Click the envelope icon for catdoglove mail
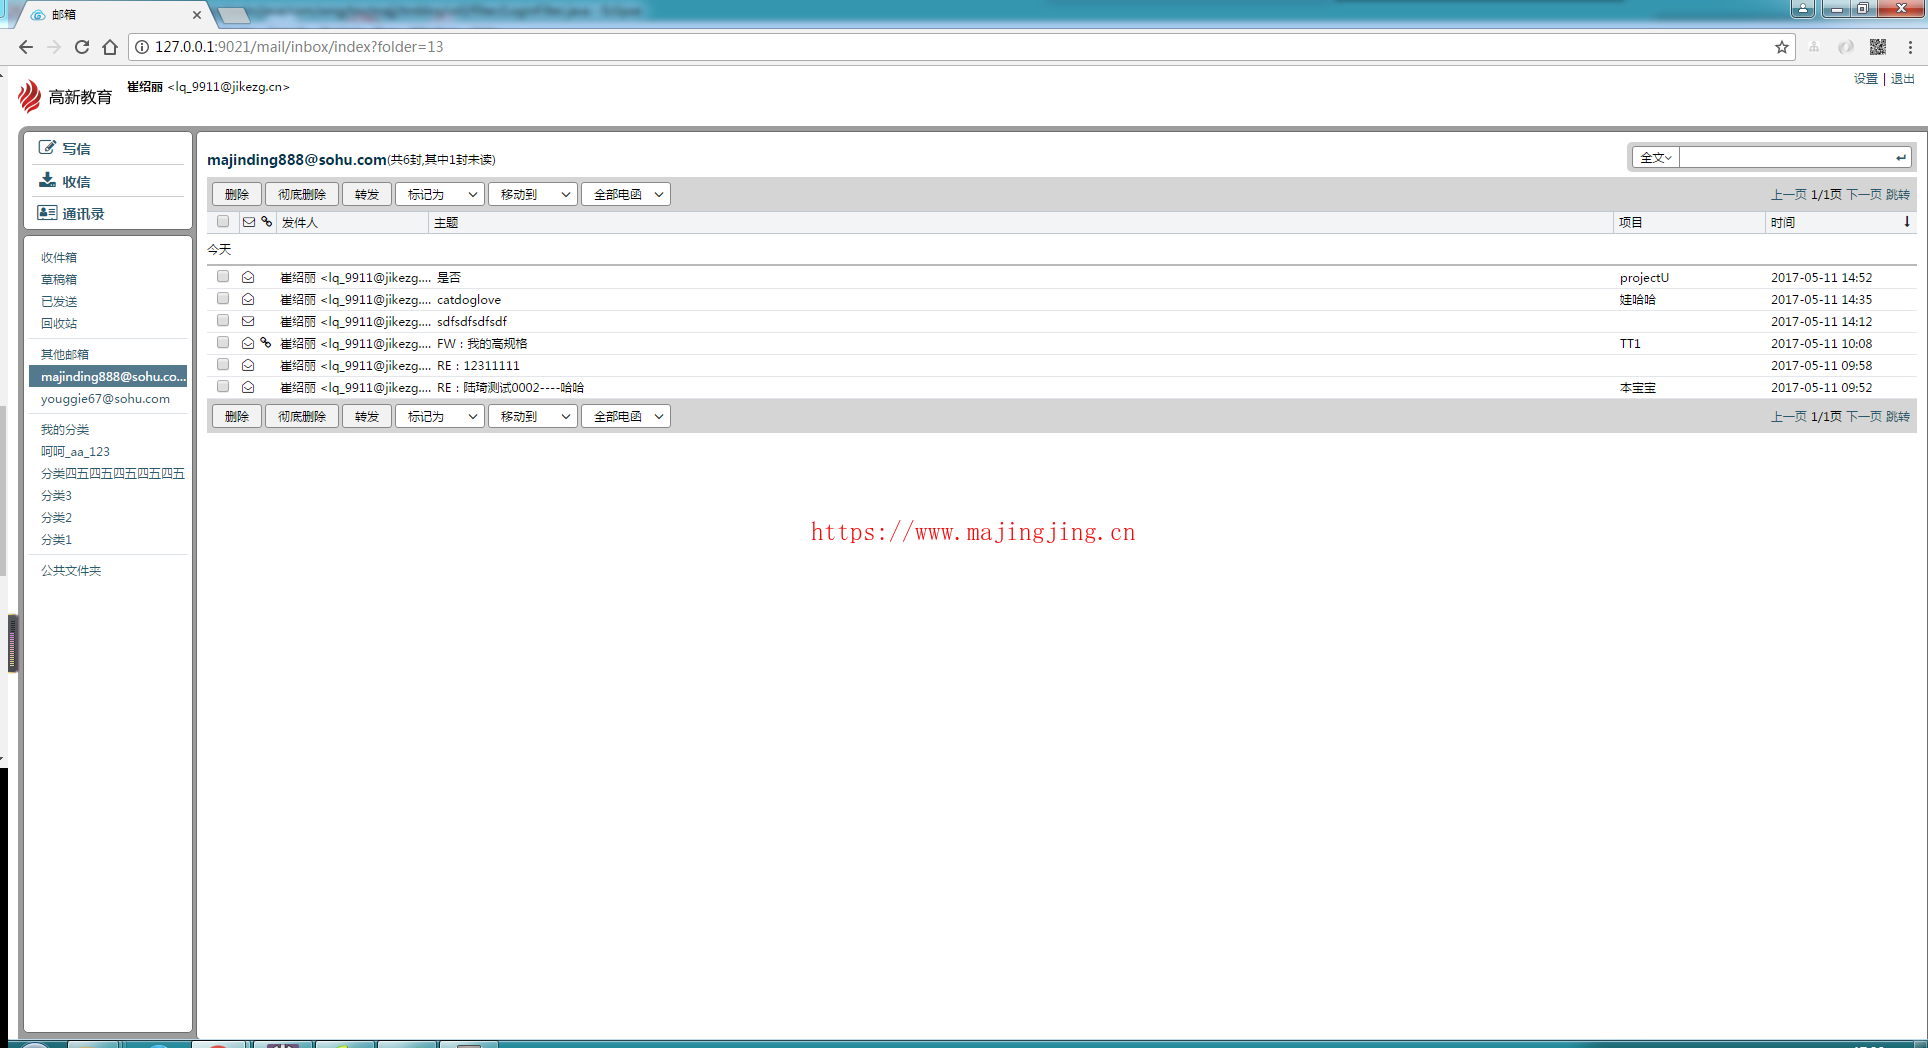 click(x=248, y=299)
